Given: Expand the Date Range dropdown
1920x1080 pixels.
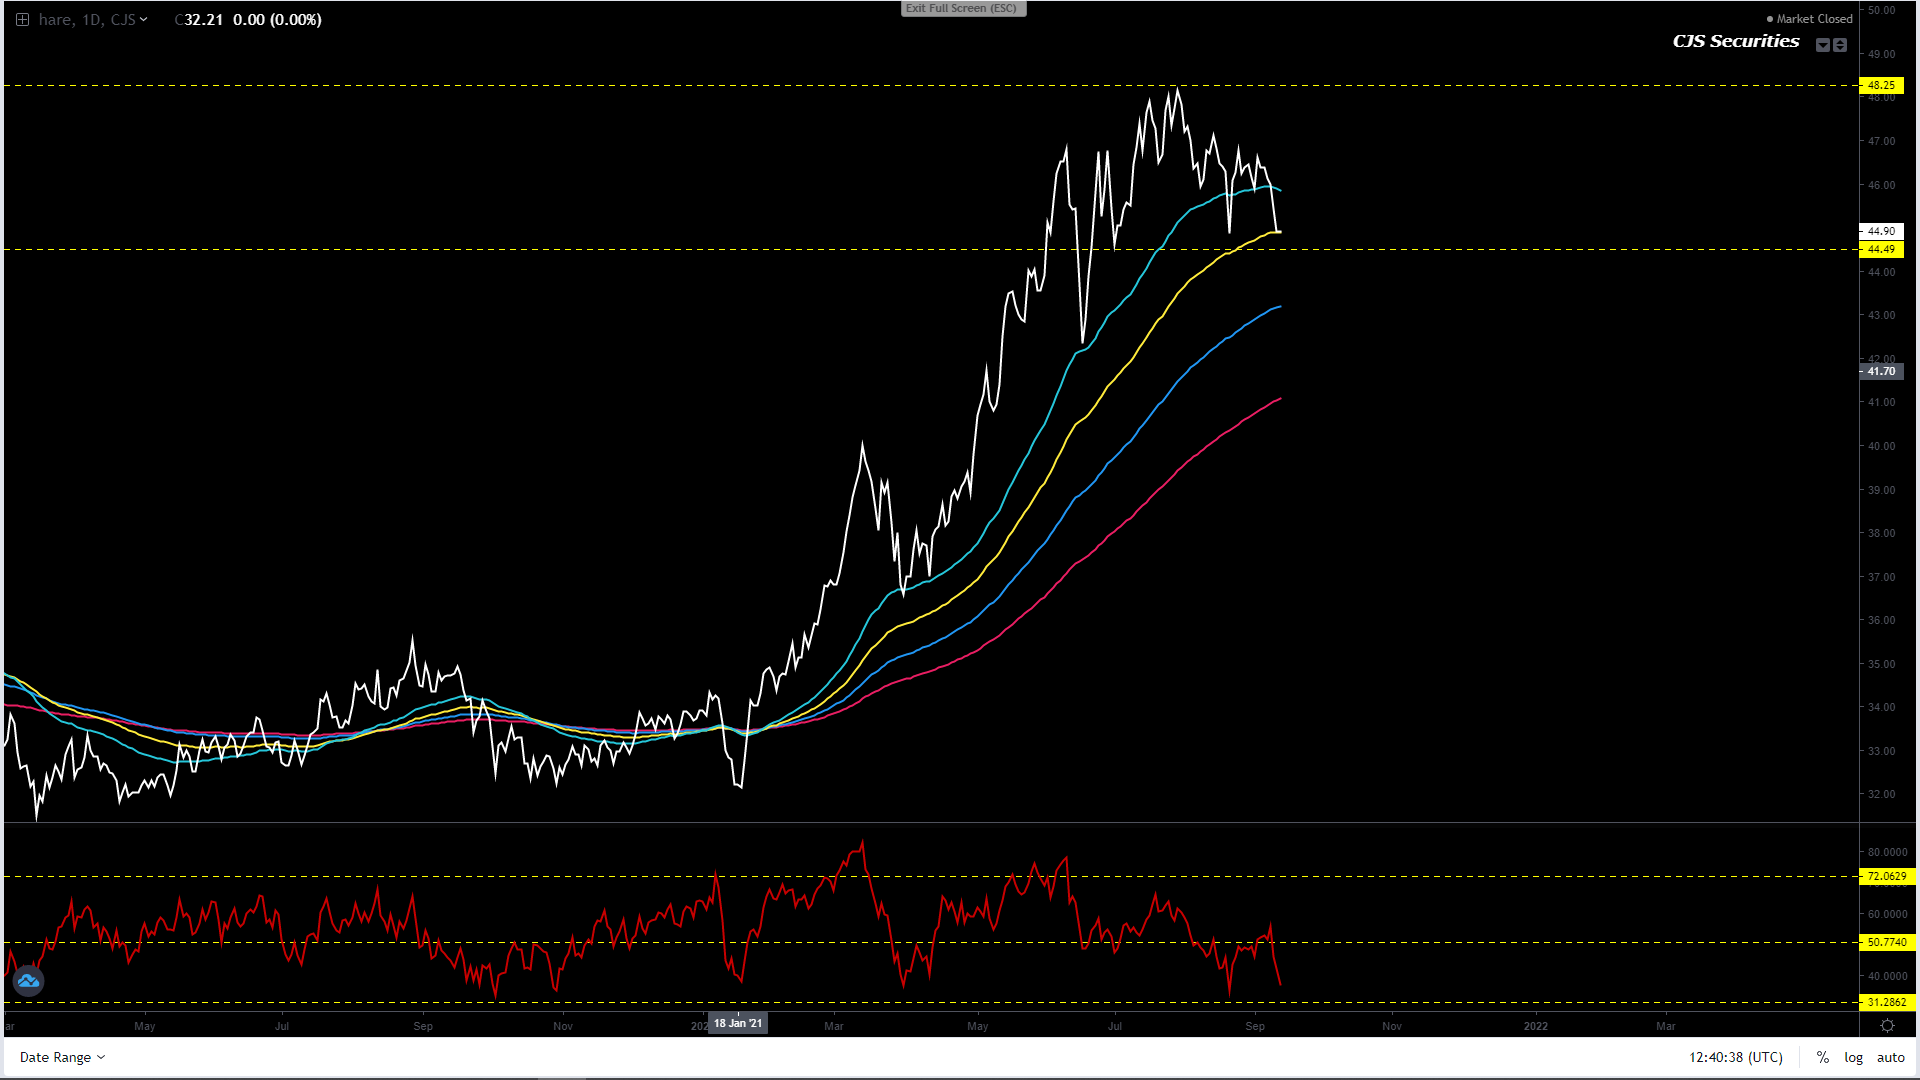Looking at the screenshot, I should coord(62,1057).
